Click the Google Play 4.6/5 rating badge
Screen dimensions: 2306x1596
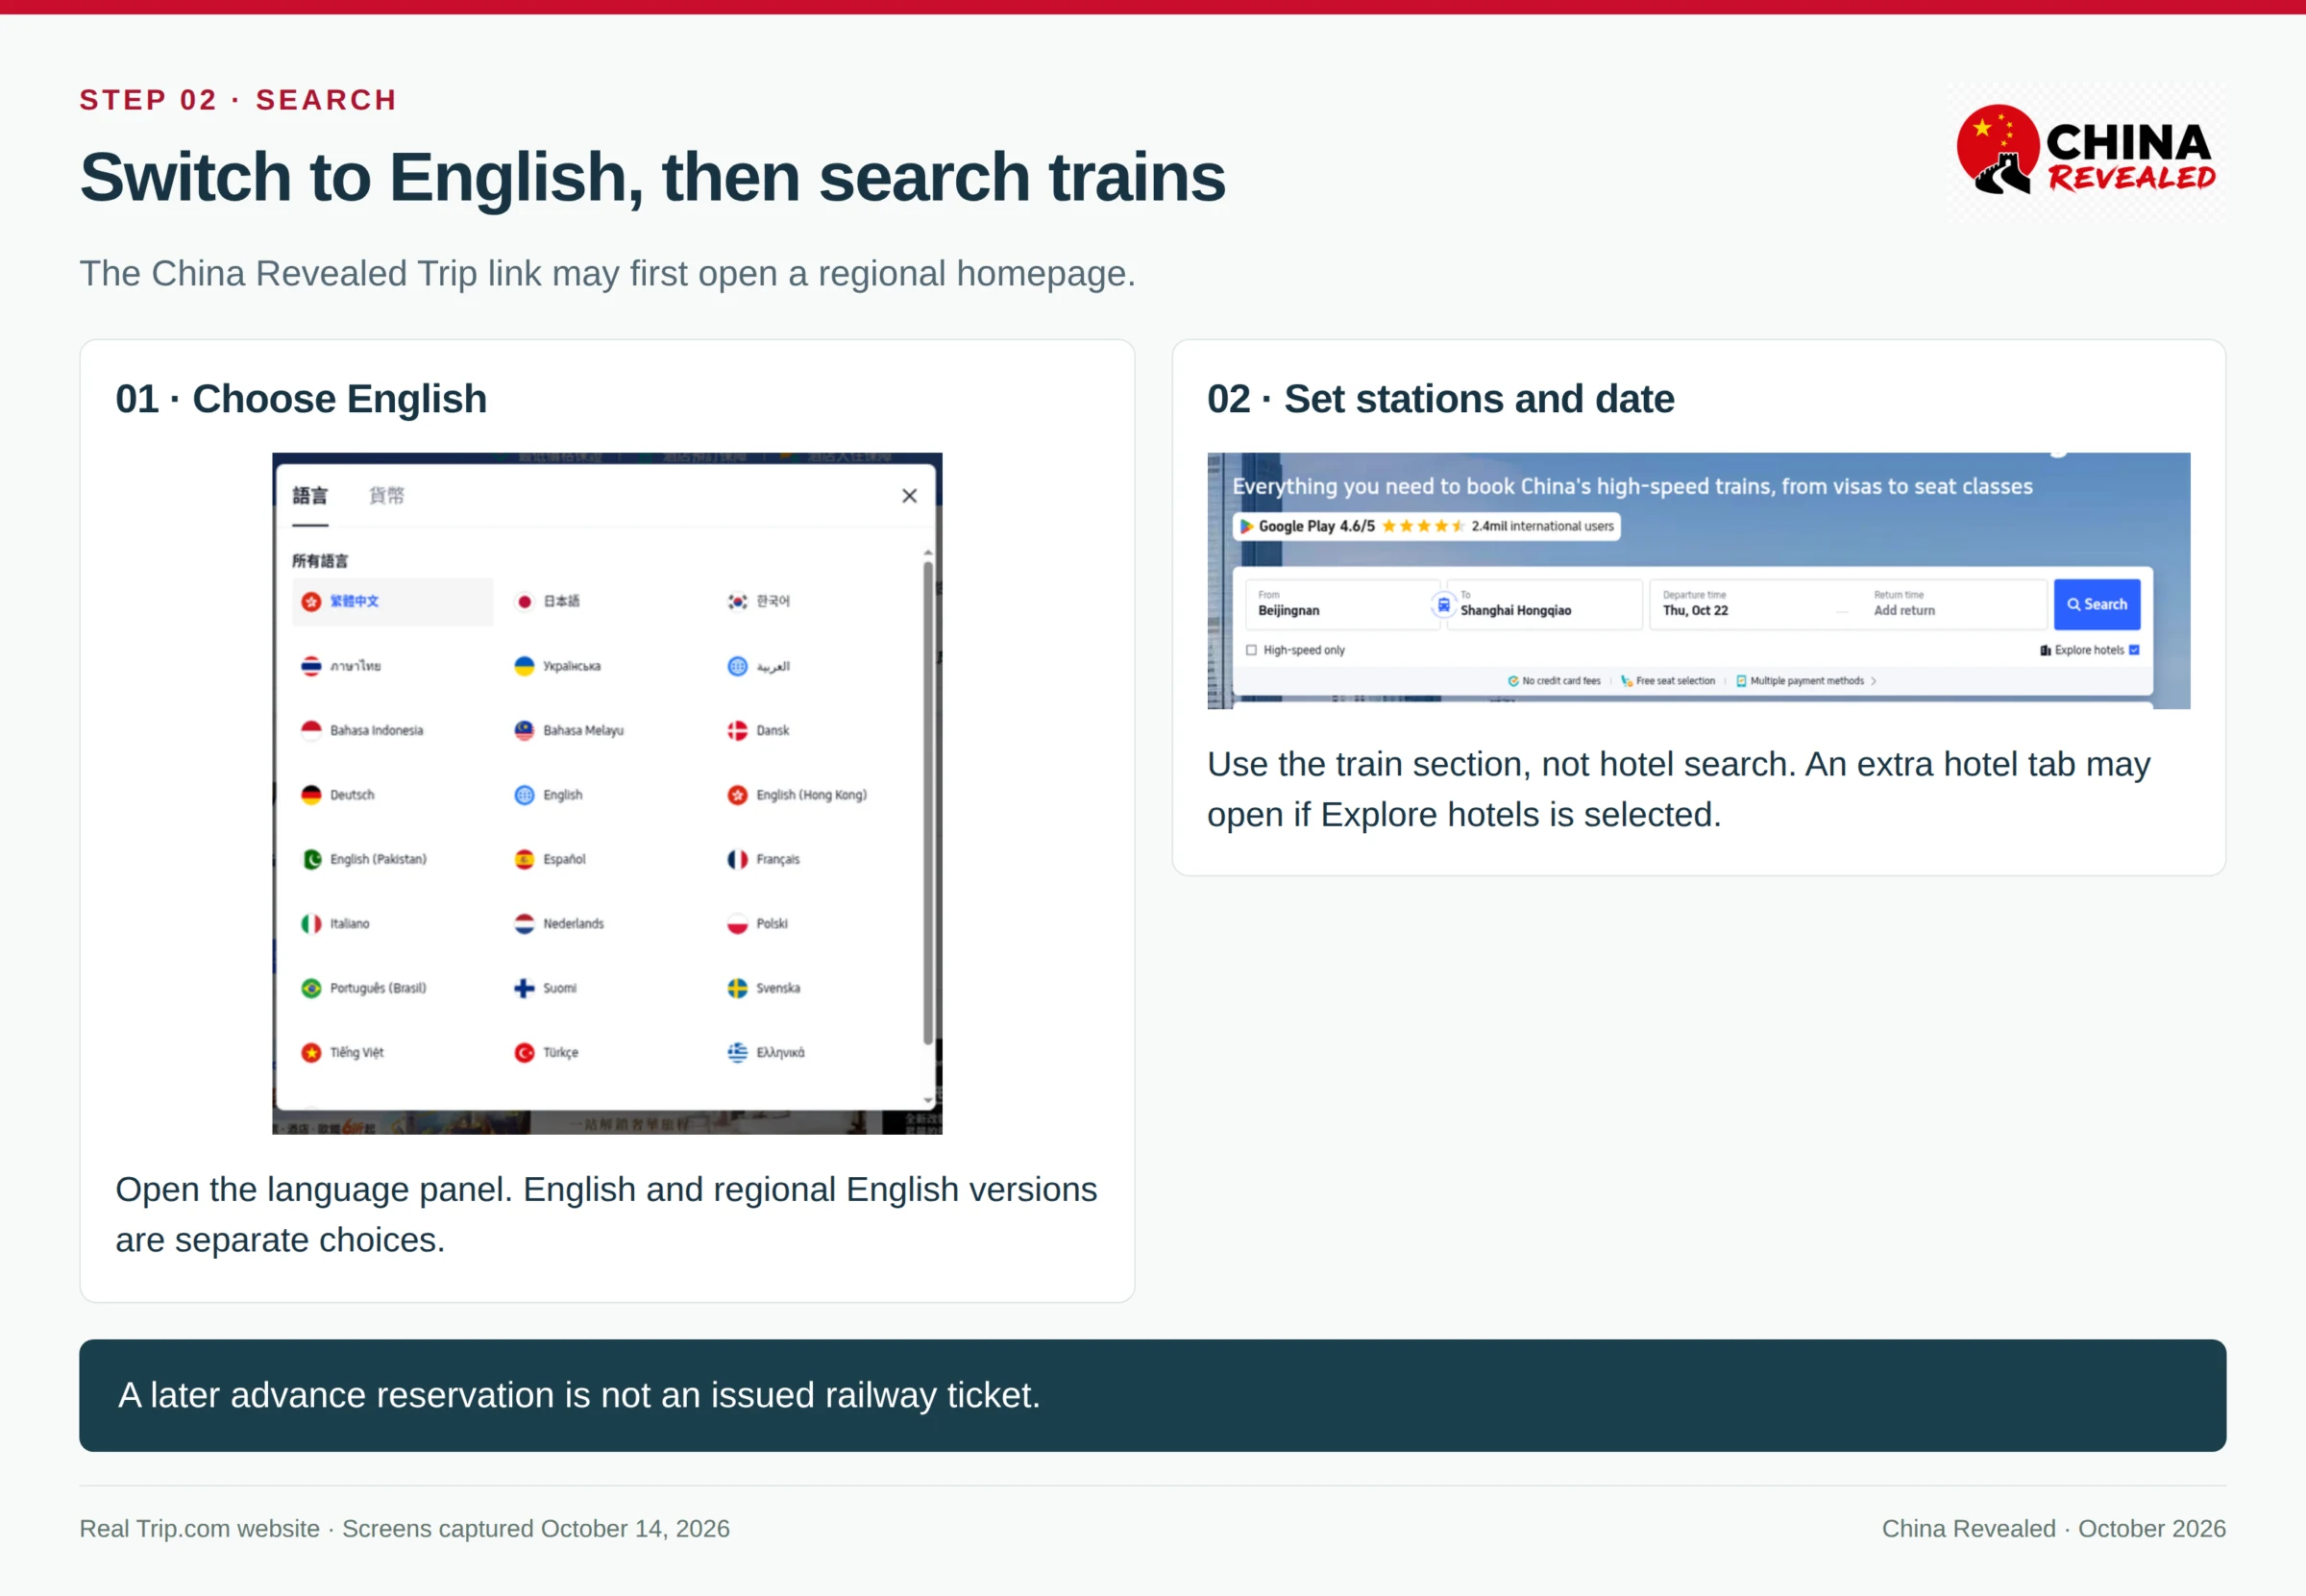pos(1426,526)
